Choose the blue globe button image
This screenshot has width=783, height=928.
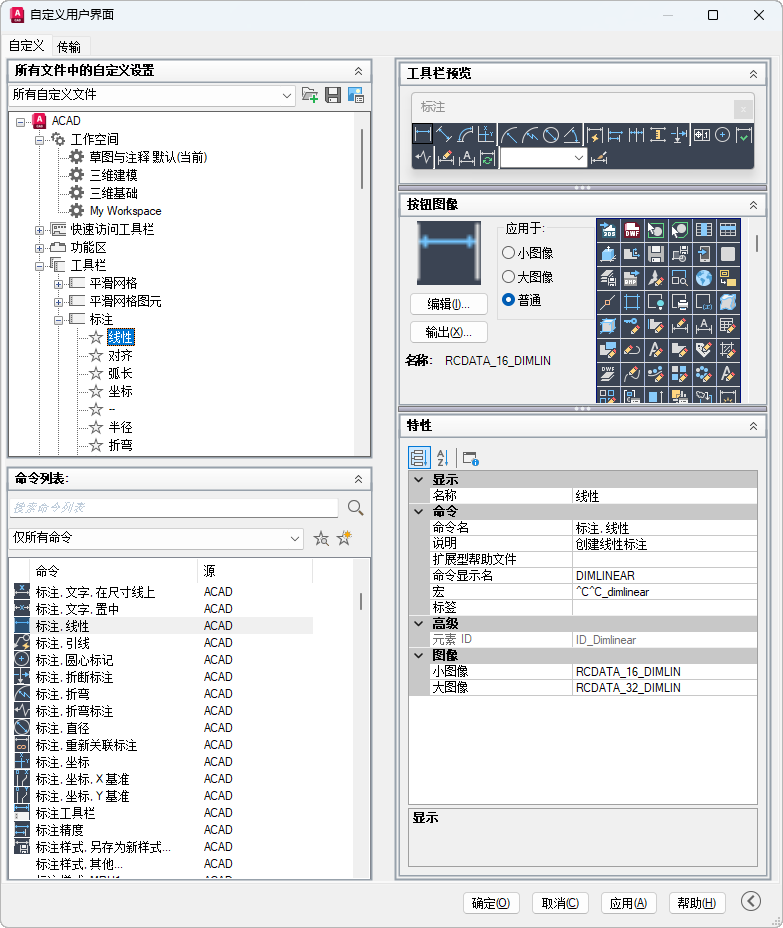(x=704, y=278)
